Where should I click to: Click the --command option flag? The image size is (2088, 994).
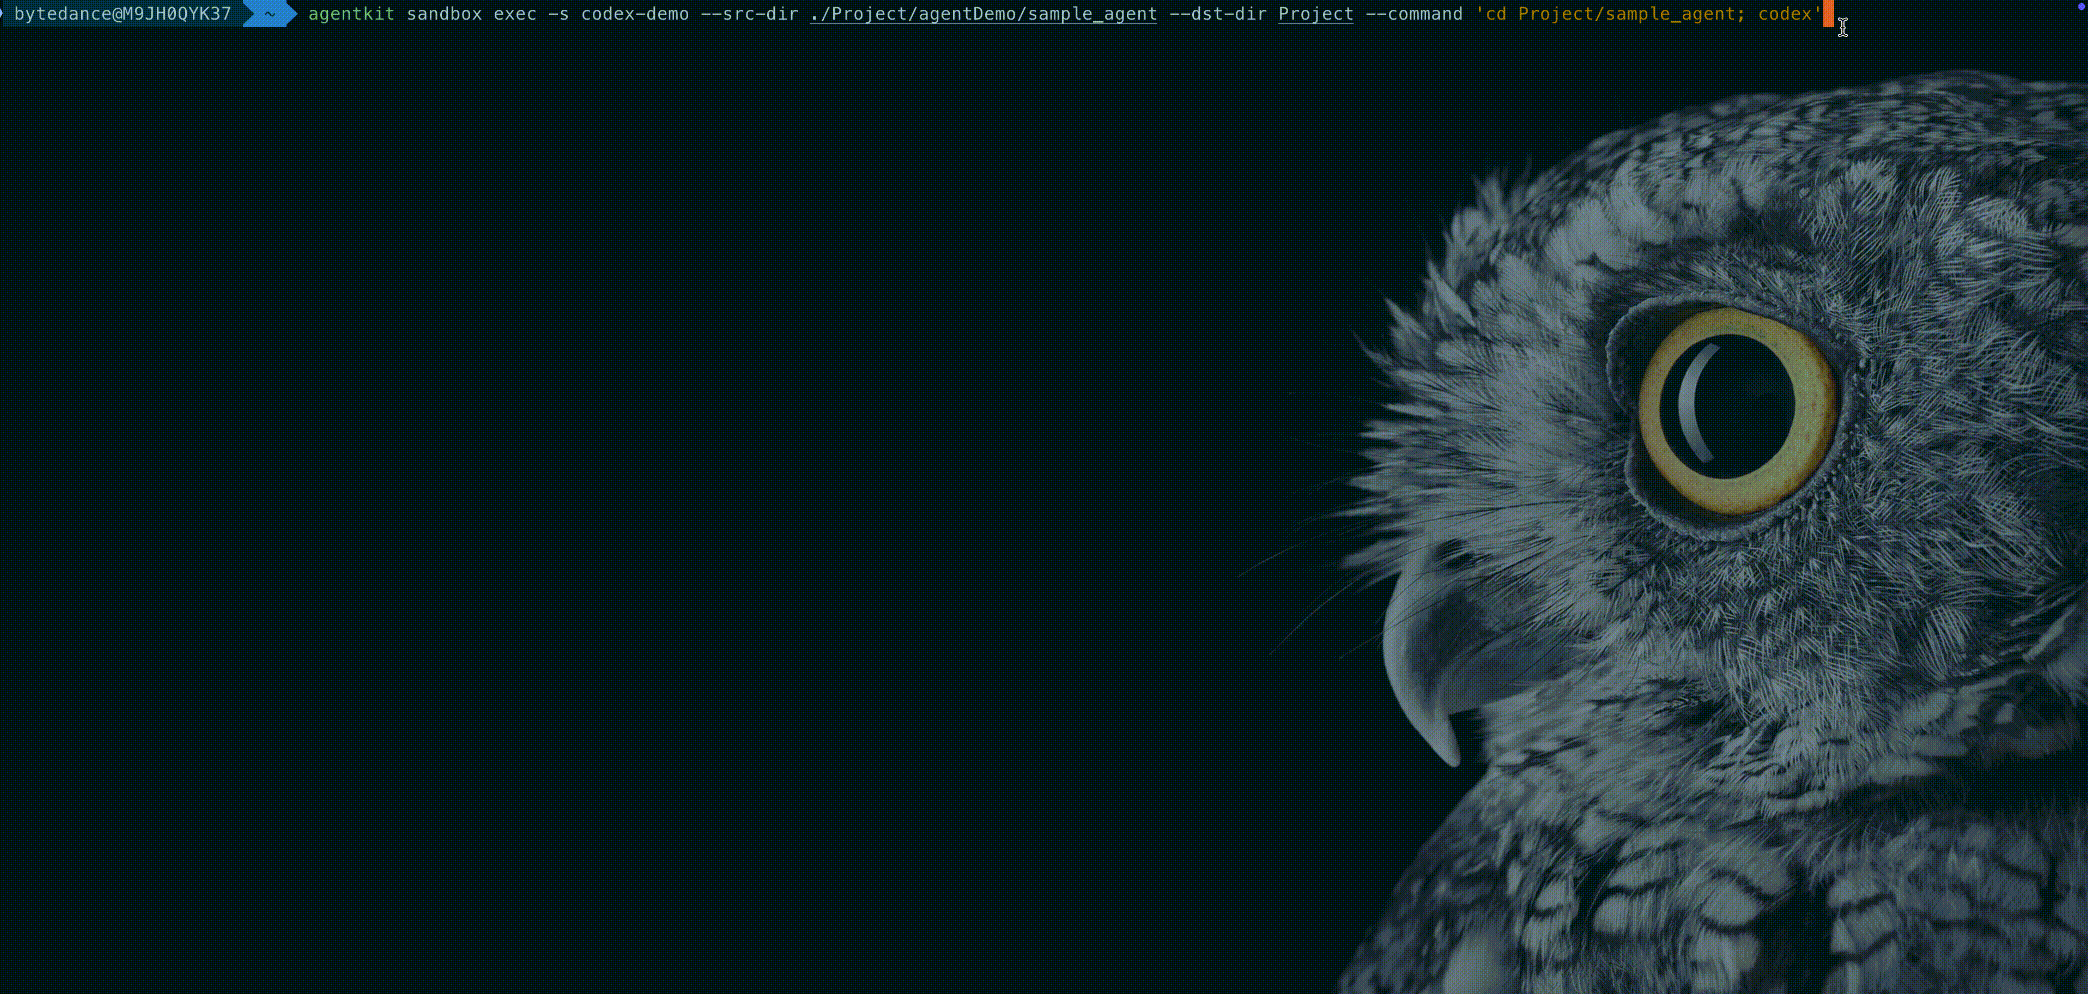point(1414,14)
